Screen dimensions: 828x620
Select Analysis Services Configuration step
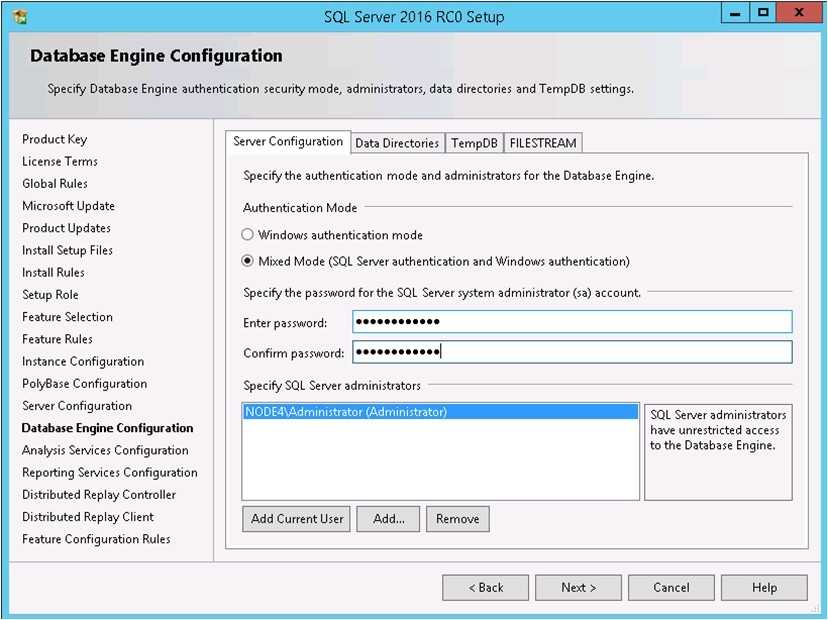click(x=105, y=450)
